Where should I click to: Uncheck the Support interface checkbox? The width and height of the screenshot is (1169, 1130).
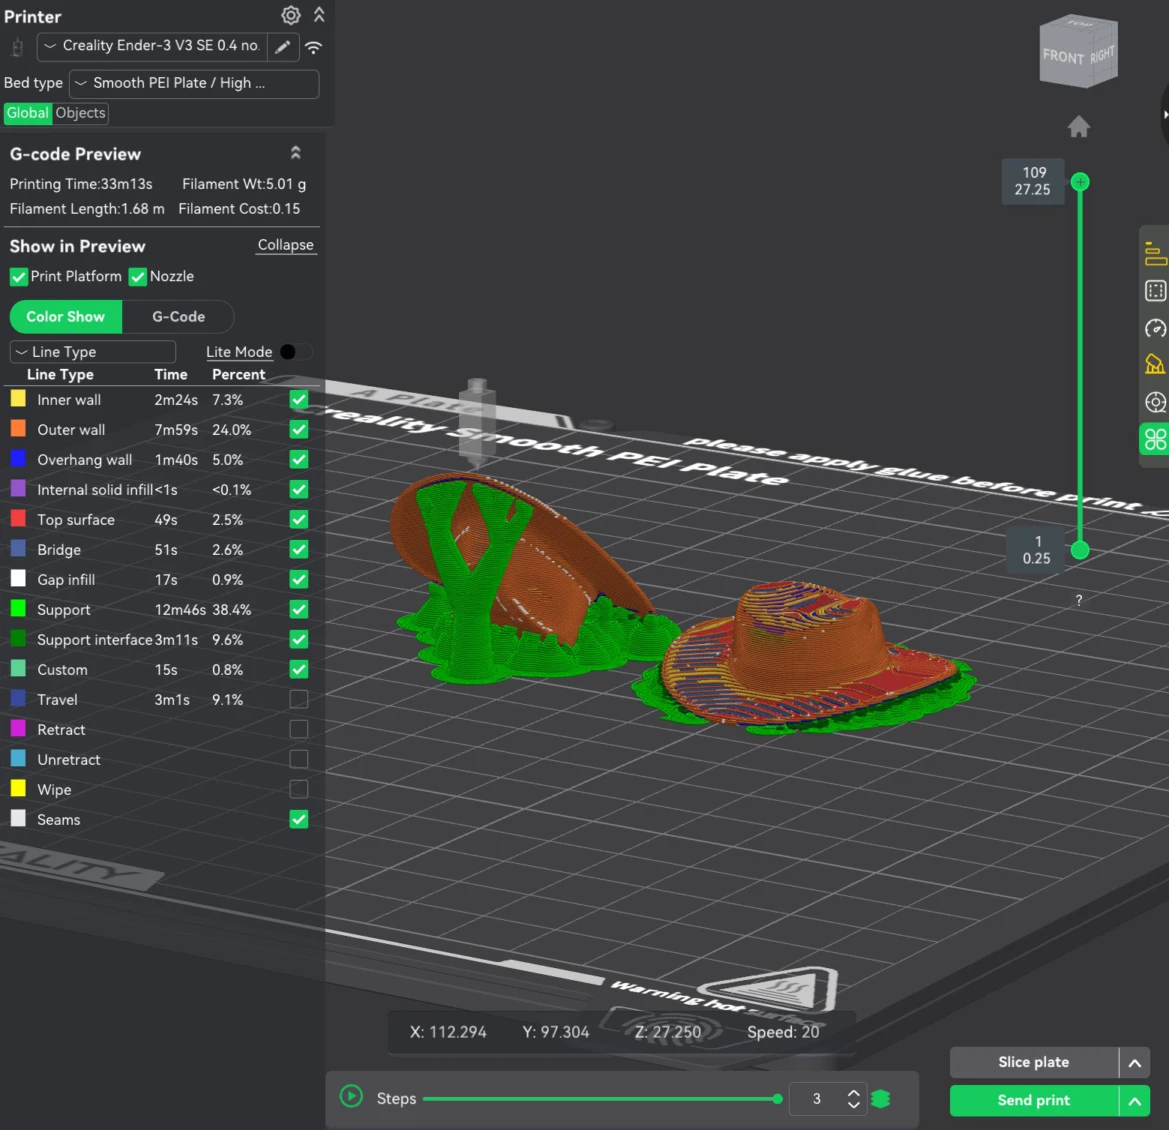click(299, 640)
